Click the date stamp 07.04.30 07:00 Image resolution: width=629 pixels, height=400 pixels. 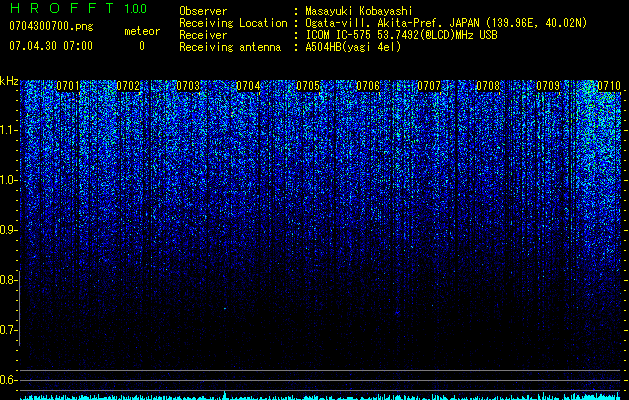point(51,46)
